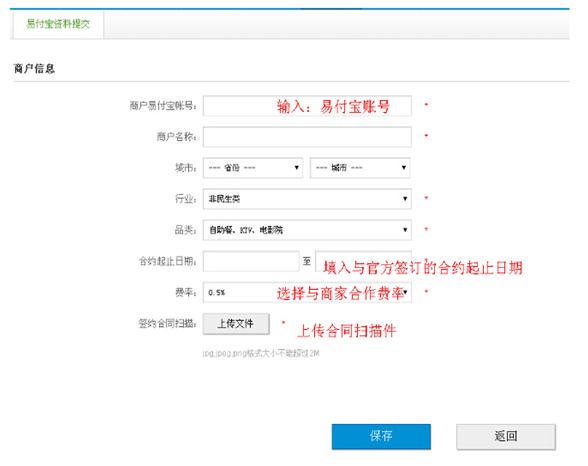Expand the 行业 dropdown showing 非民生类

click(x=307, y=199)
